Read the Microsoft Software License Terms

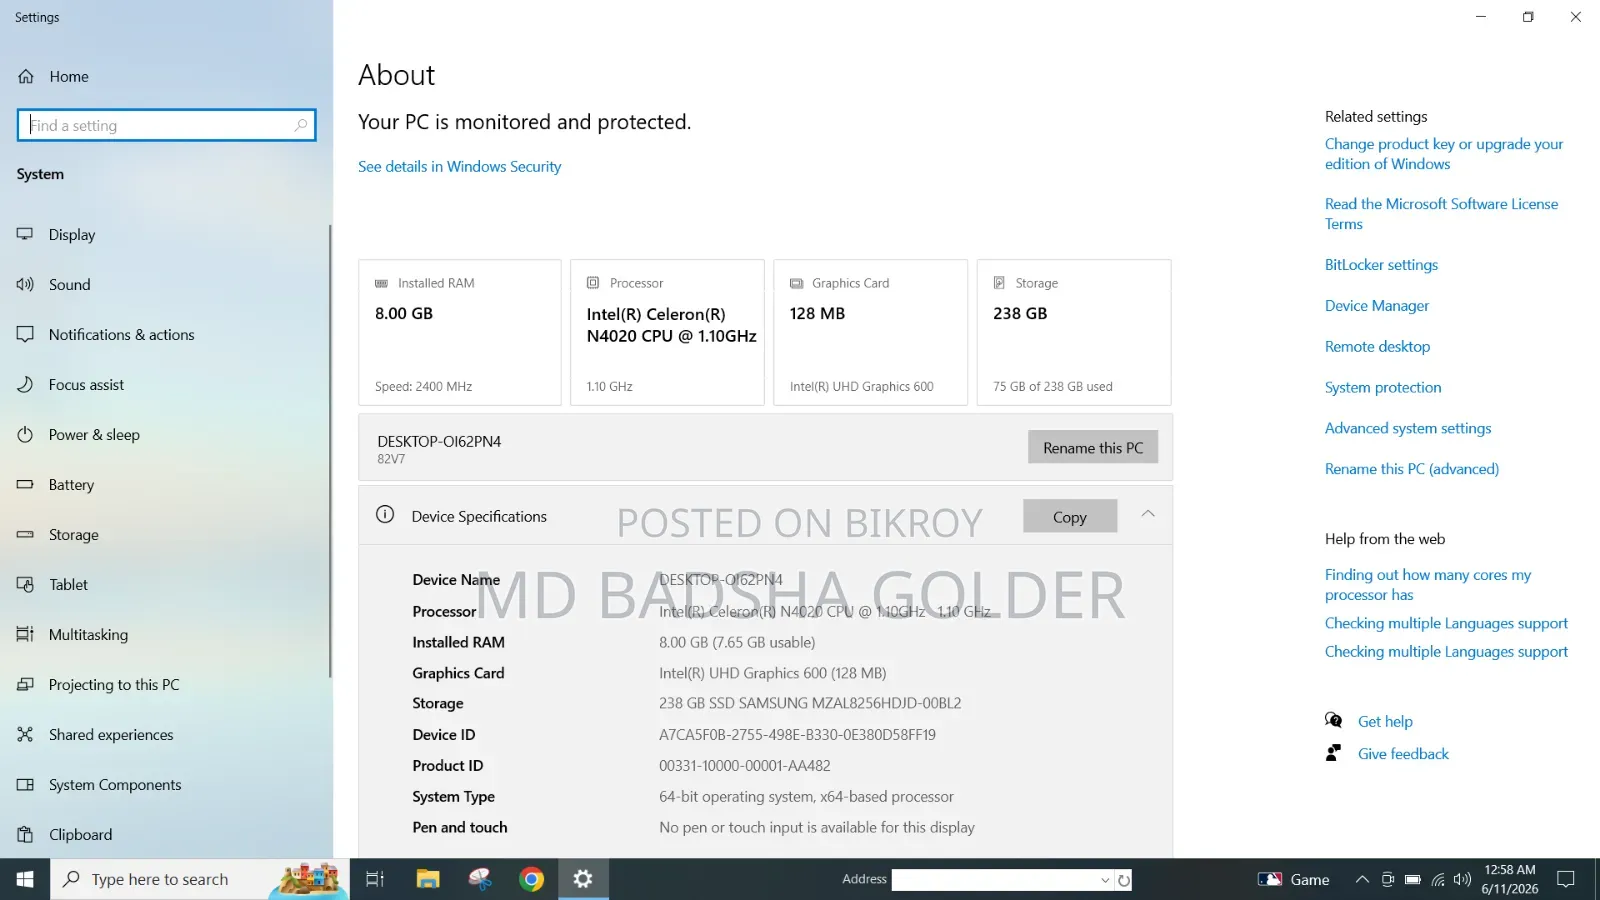(1441, 214)
